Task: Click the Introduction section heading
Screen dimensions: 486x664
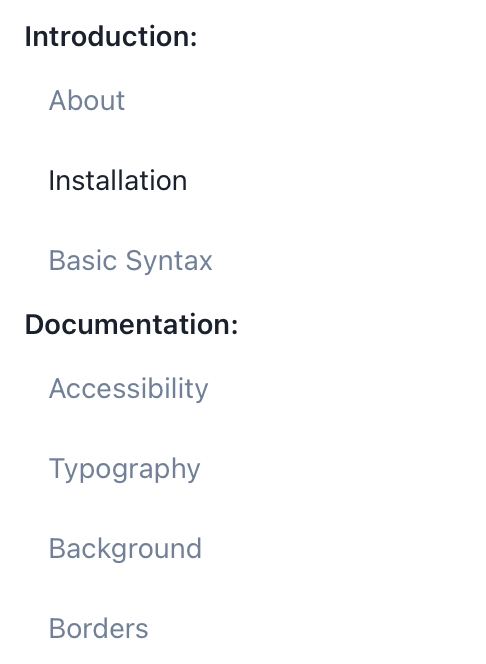Action: 111,36
